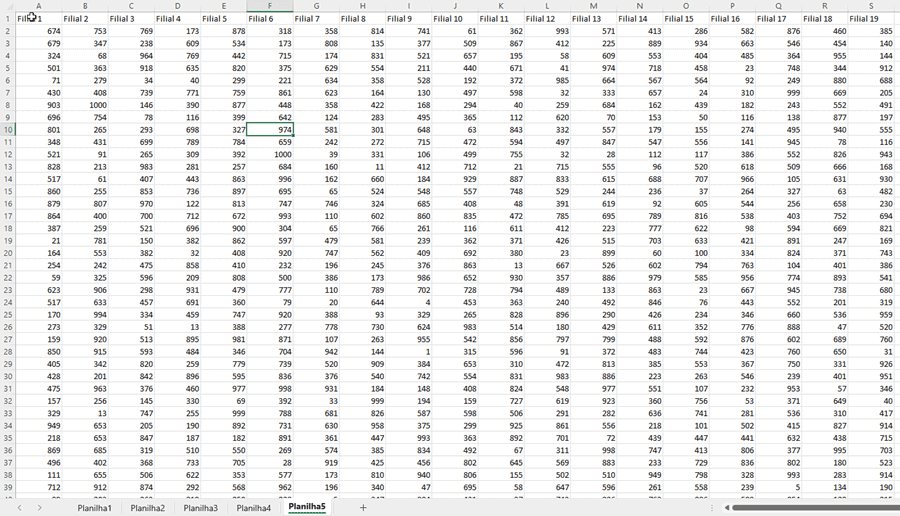Click cell D26 containing 13
The height and width of the screenshot is (516, 900).
(x=177, y=327)
